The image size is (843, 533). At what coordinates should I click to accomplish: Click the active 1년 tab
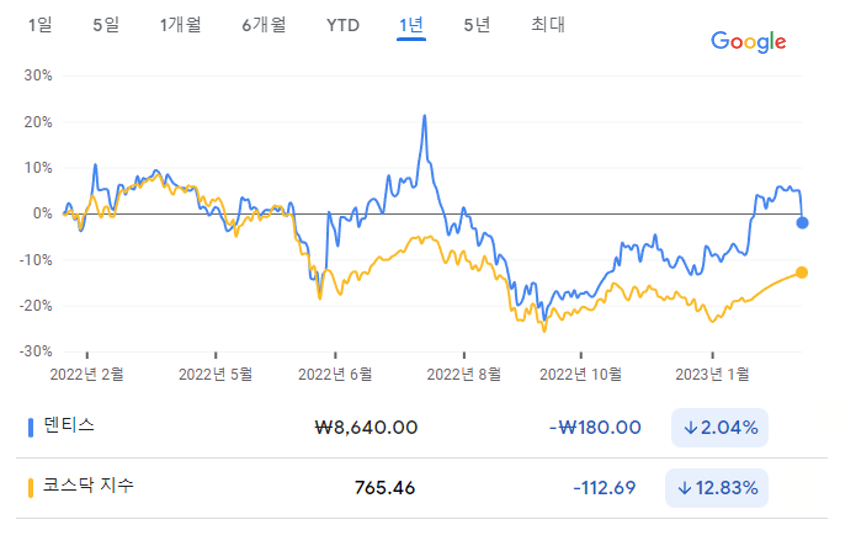coord(411,25)
